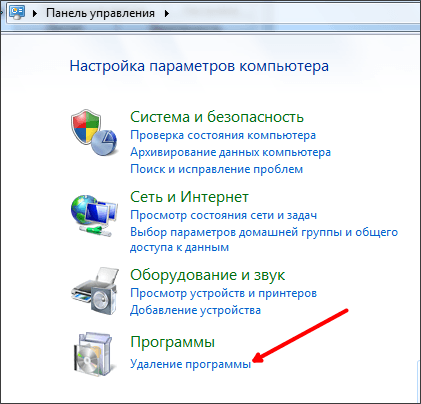Screen dimensions: 421x404
Task: Select Панель управления in the breadcrumb
Action: (100, 13)
